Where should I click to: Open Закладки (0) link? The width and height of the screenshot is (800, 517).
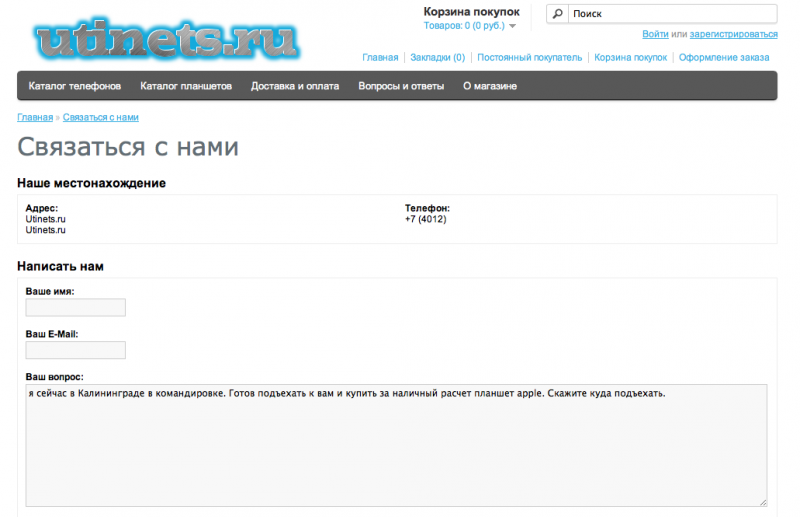click(438, 57)
